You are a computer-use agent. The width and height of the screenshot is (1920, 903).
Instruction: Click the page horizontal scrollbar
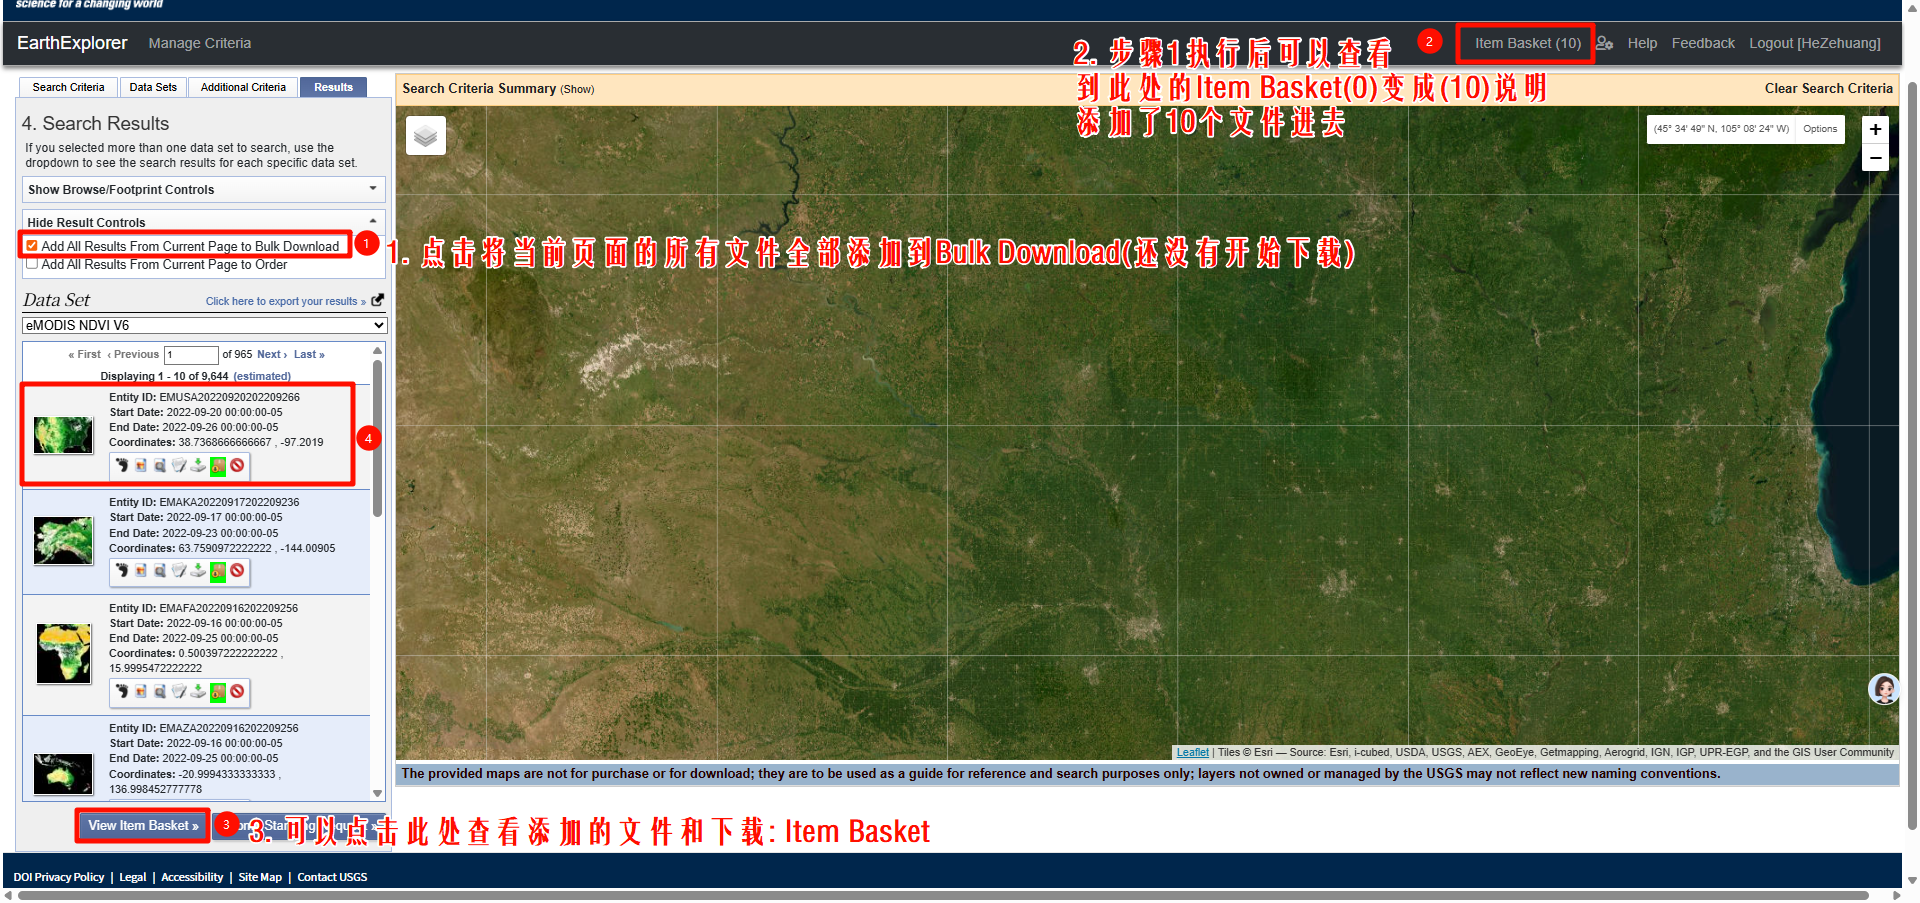(x=944, y=895)
